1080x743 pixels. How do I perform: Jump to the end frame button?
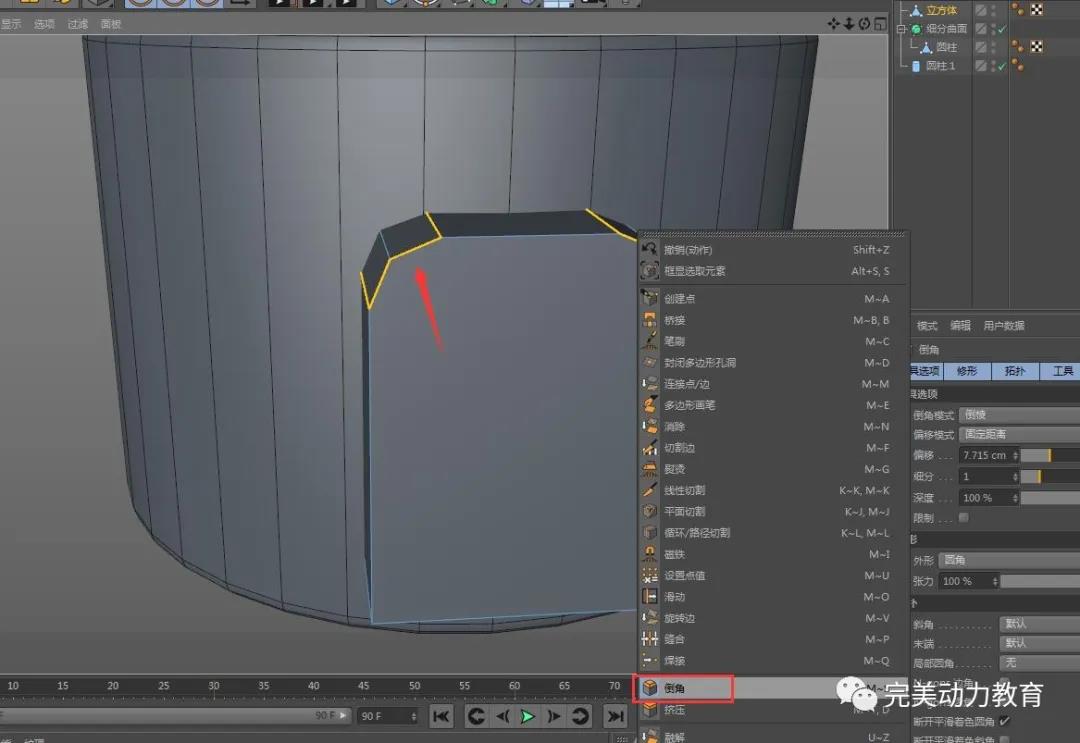616,716
